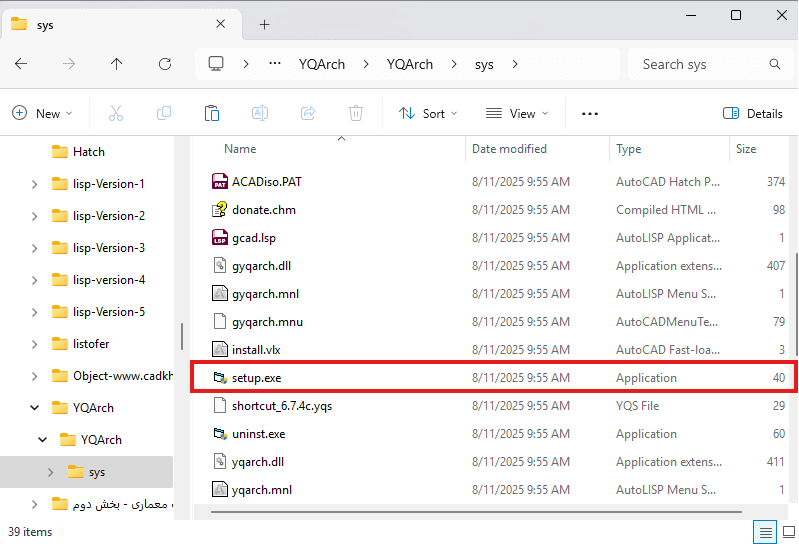The width and height of the screenshot is (799, 544).
Task: Sort by Type column header
Action: pos(628,149)
